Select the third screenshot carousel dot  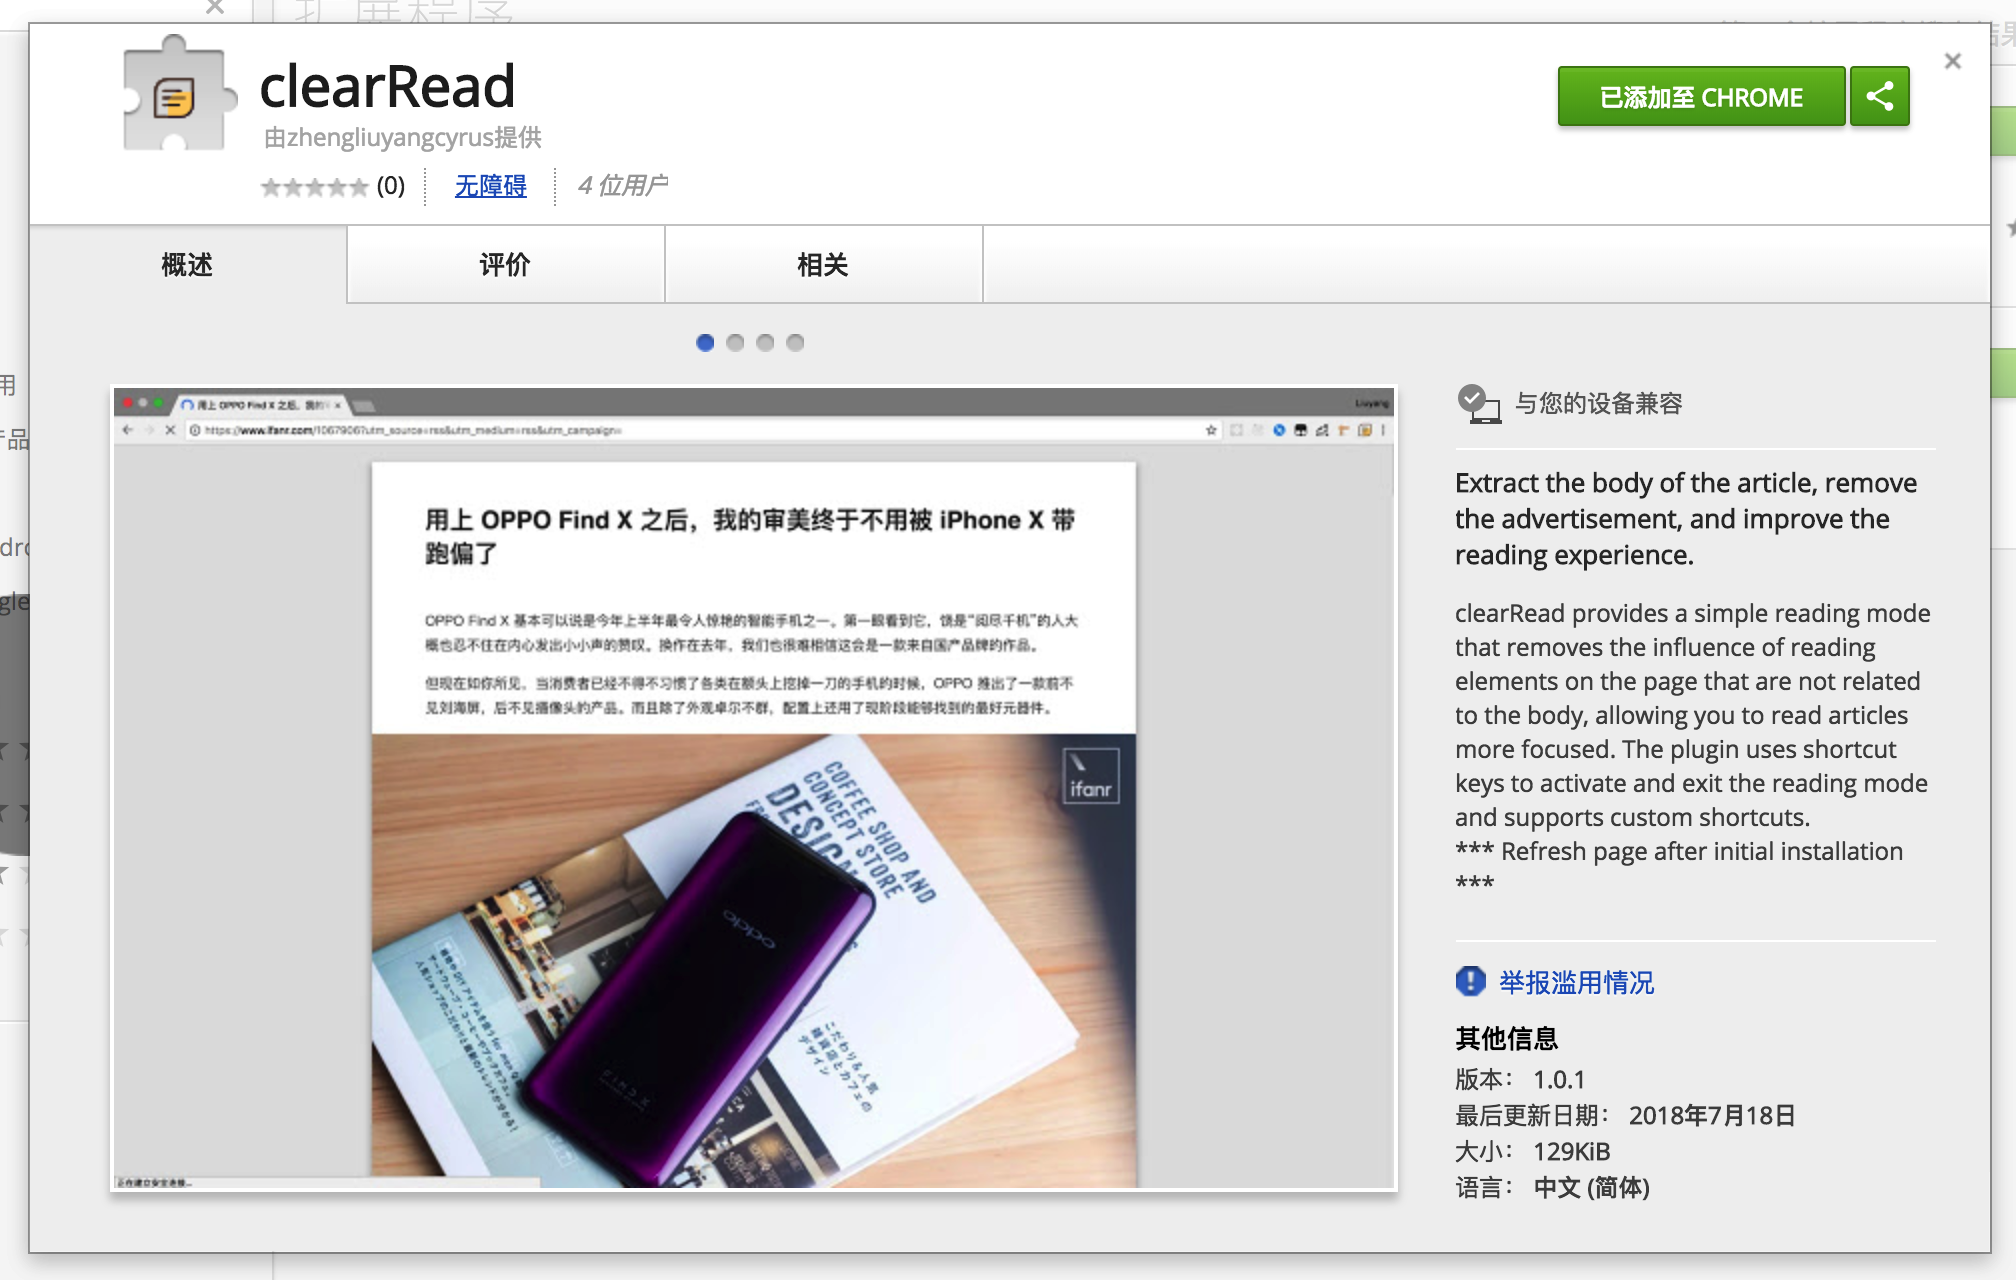point(765,343)
